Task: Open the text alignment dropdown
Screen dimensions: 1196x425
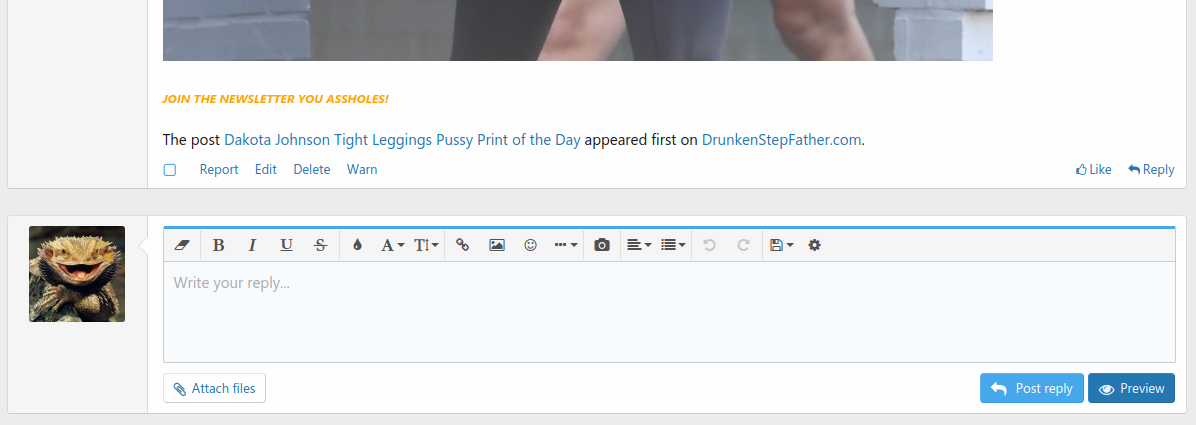Action: point(639,245)
